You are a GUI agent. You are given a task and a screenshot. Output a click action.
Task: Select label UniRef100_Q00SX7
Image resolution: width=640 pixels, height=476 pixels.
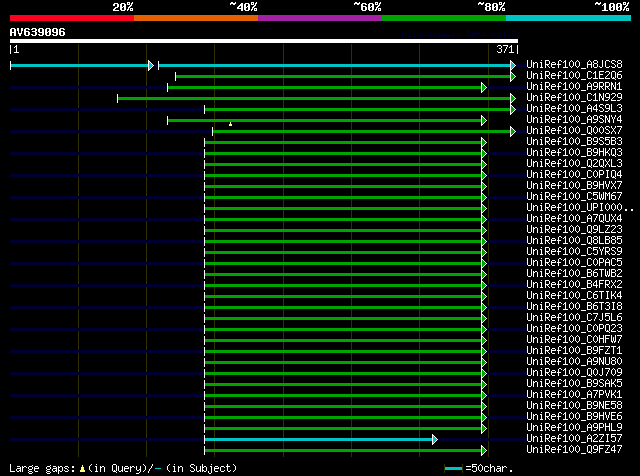tap(574, 131)
